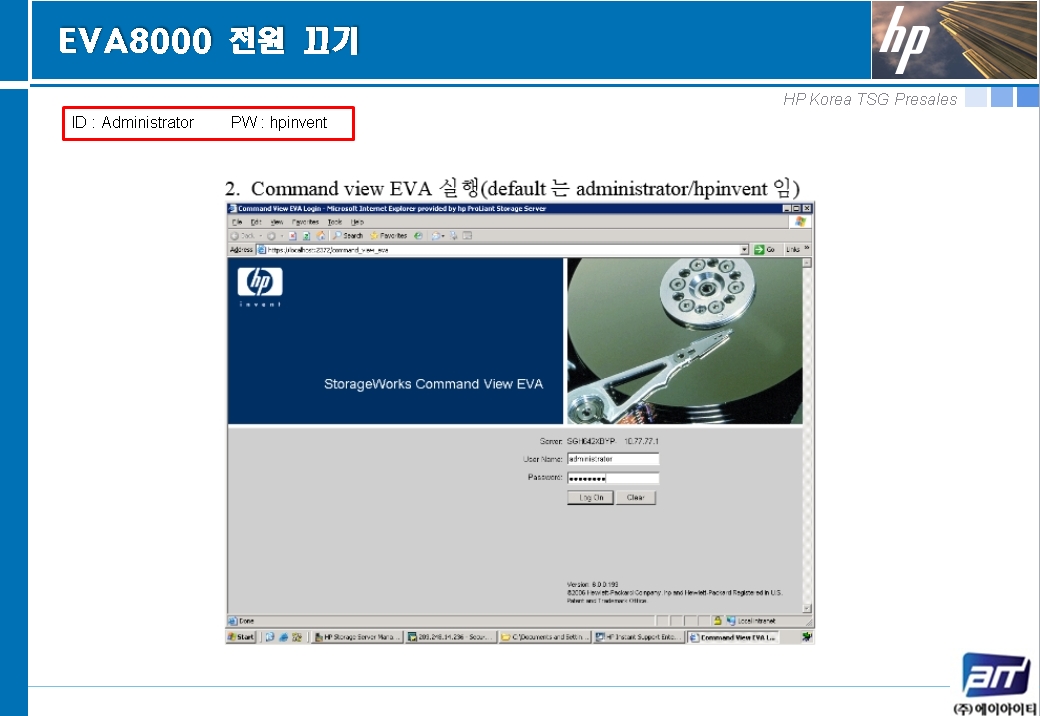This screenshot has height=716, width=1040.
Task: Switch to C:\Documents and Settings folder taskbar button
Action: coord(544,637)
